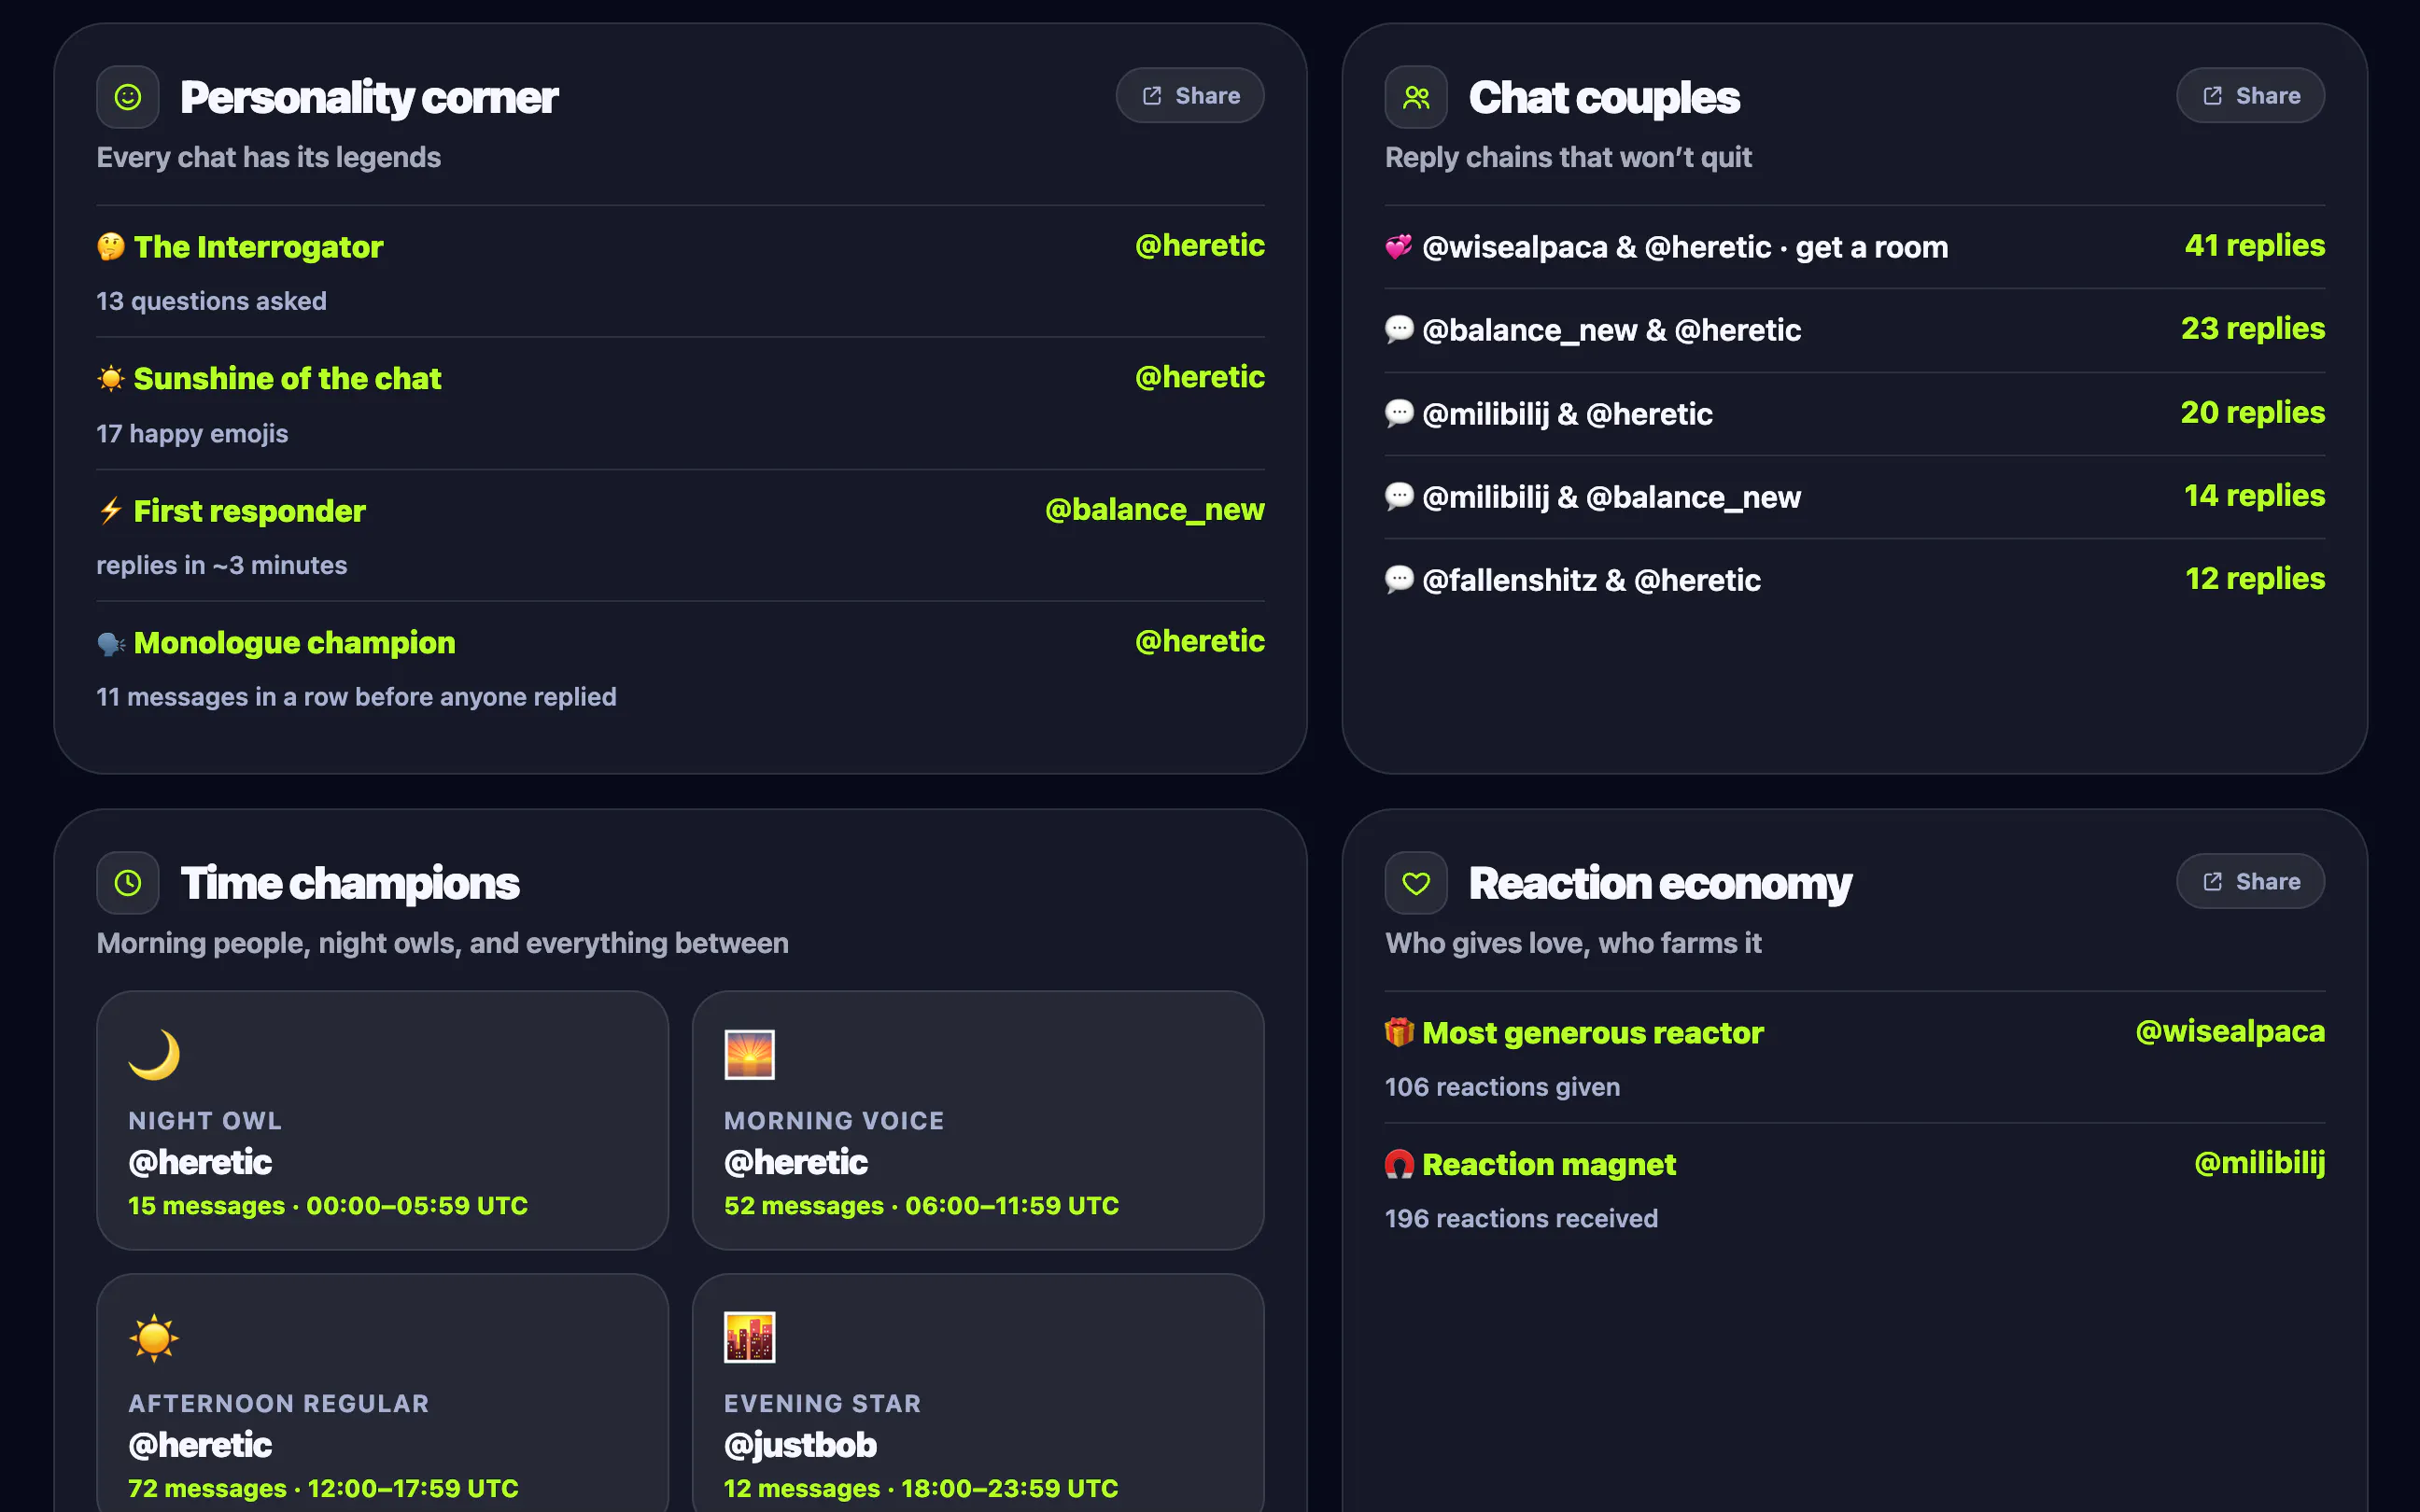Click the sun emoji next to Sunshine of the chat

pyautogui.click(x=111, y=378)
